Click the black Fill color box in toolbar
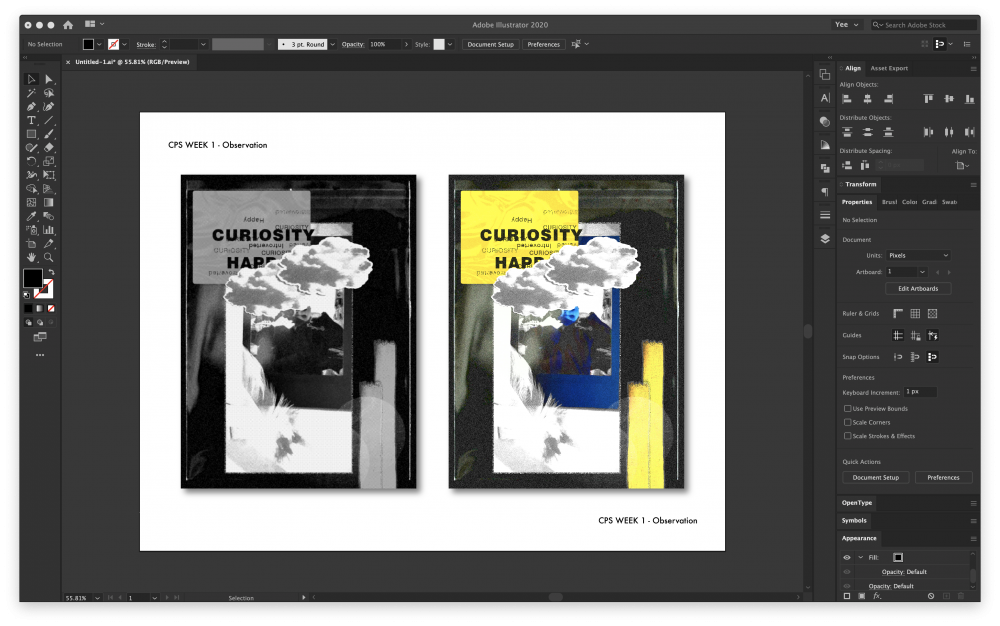 pos(33,278)
